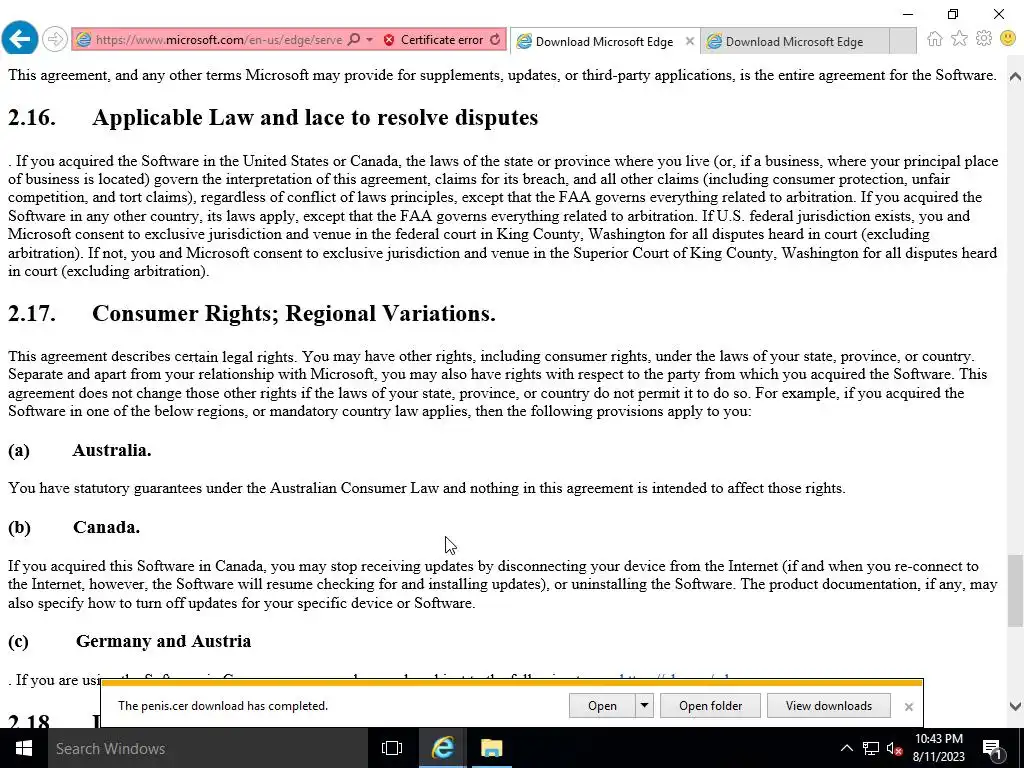Switch to second Download Microsoft Edge tab
This screenshot has width=1024, height=768.
(794, 42)
